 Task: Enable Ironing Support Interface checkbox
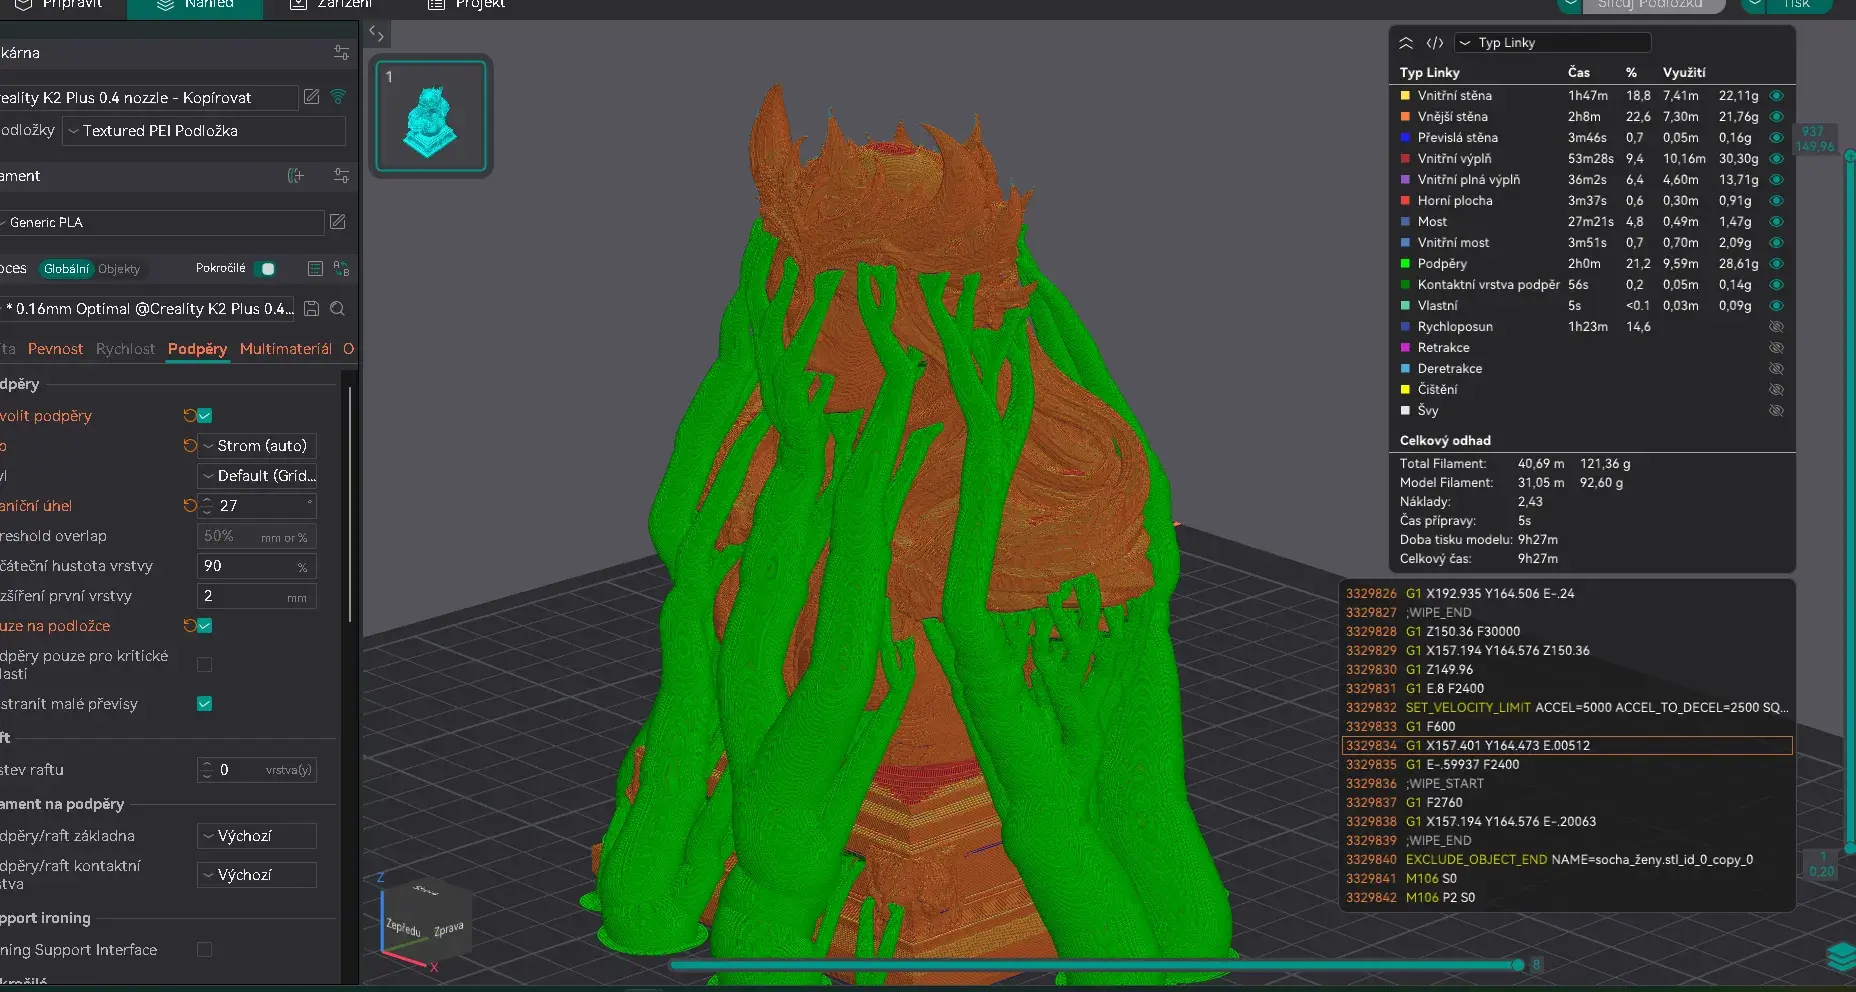point(204,949)
